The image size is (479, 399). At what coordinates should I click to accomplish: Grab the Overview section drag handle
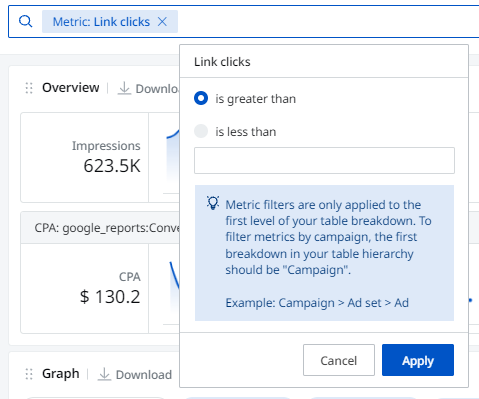pyautogui.click(x=29, y=88)
